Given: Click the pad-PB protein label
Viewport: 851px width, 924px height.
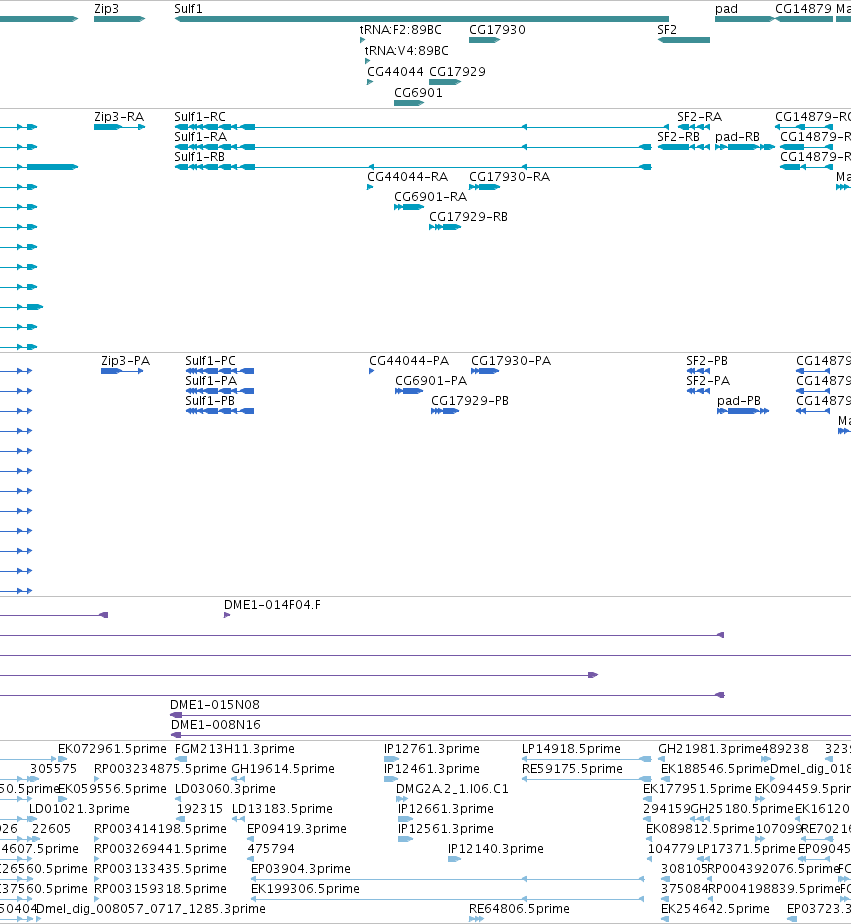Looking at the screenshot, I should tap(739, 401).
